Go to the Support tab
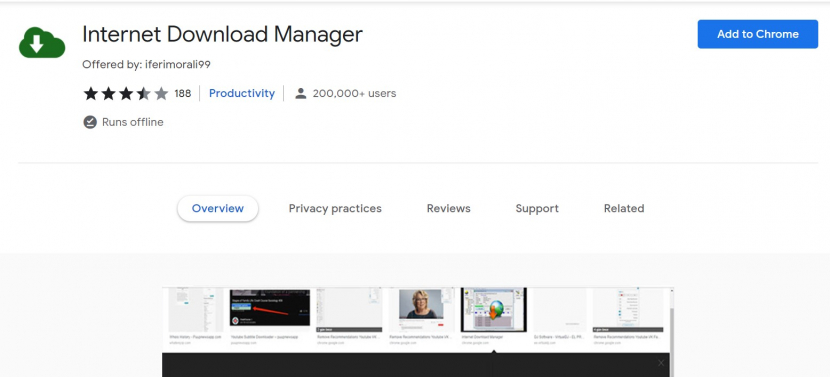The image size is (830, 377). tap(537, 209)
